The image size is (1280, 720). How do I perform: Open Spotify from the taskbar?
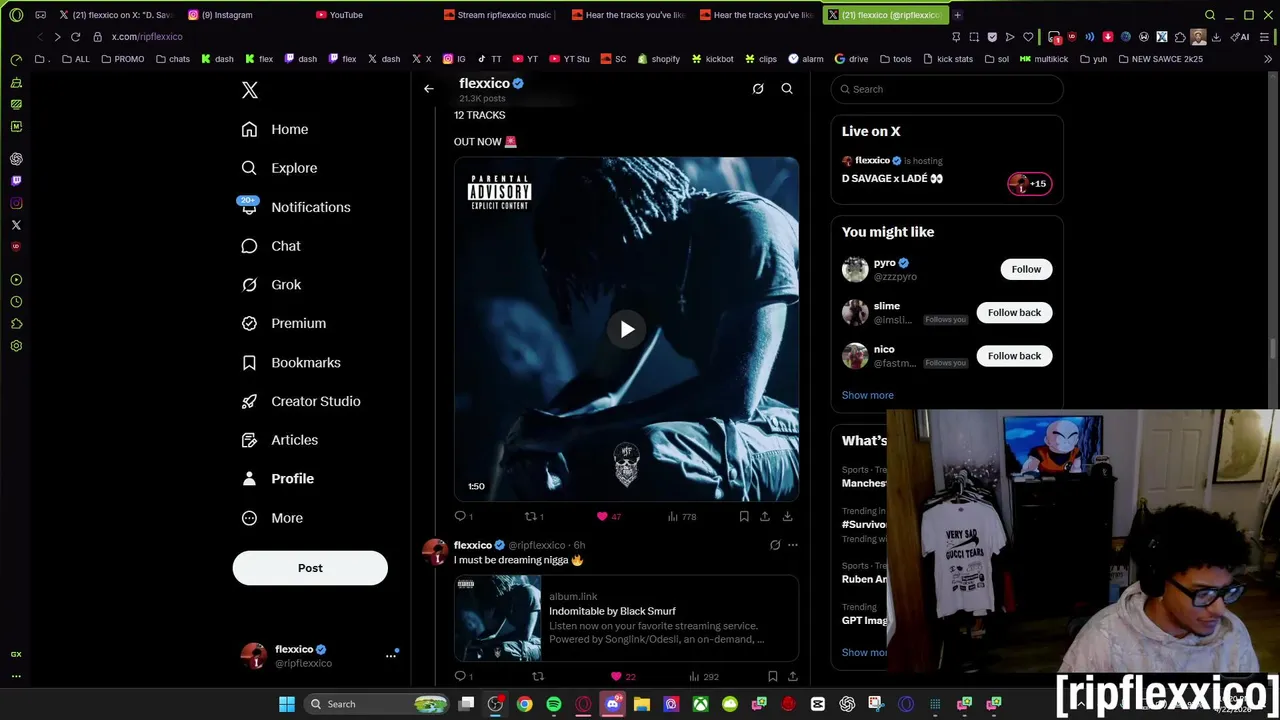pos(554,704)
